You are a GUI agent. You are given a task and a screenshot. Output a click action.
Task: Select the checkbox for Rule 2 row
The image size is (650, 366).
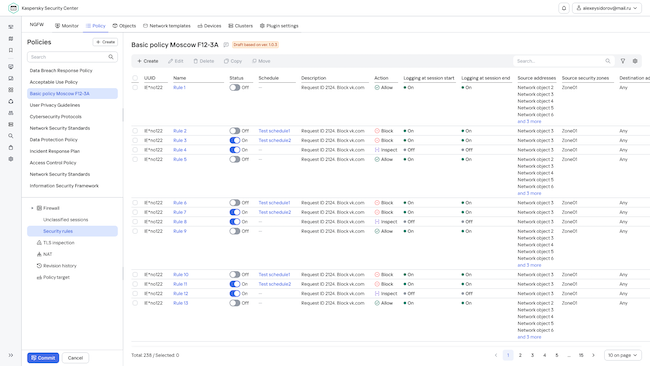pyautogui.click(x=135, y=131)
